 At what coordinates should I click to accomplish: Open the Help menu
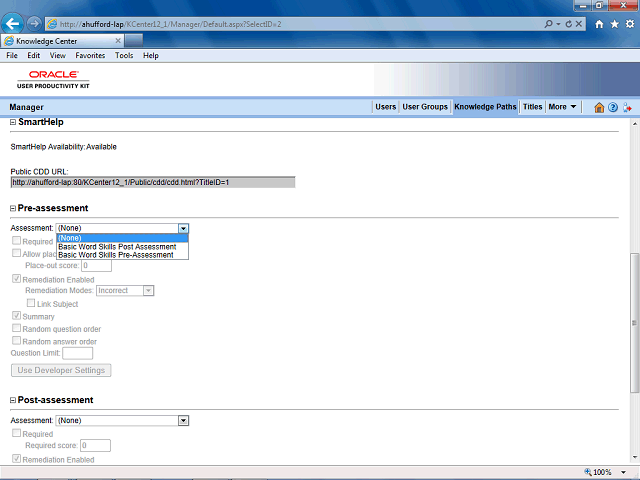pyautogui.click(x=151, y=56)
